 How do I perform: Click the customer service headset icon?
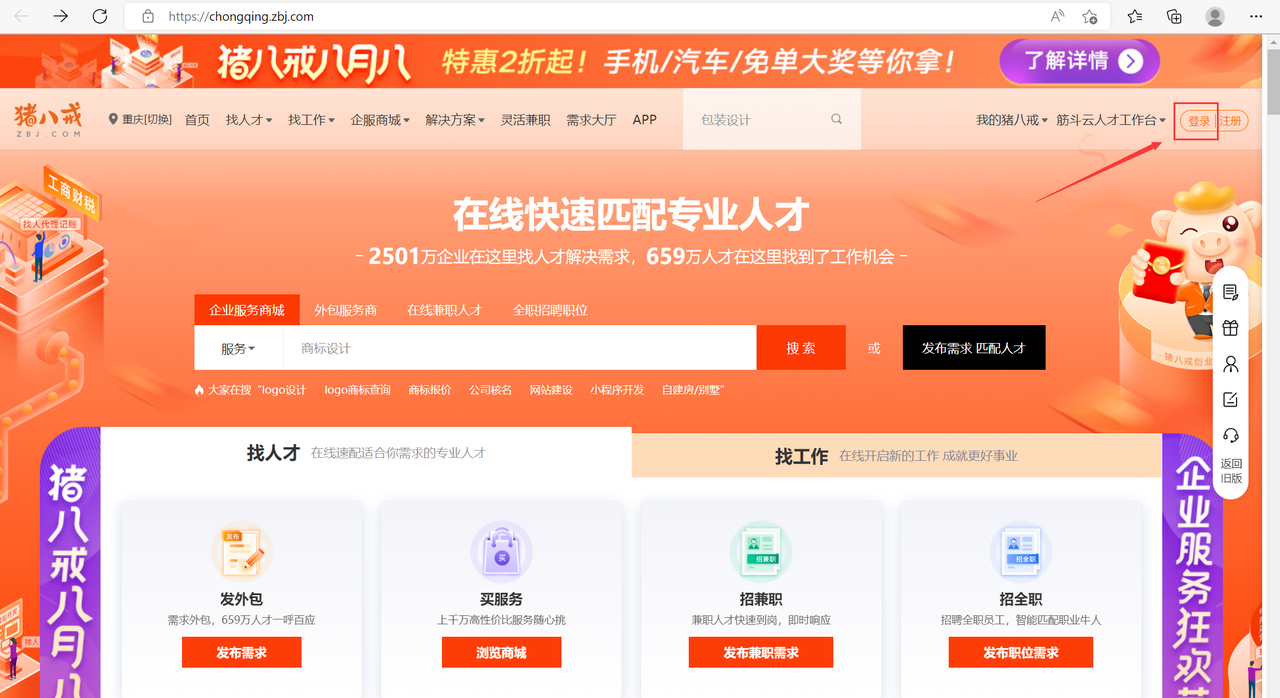tap(1231, 436)
